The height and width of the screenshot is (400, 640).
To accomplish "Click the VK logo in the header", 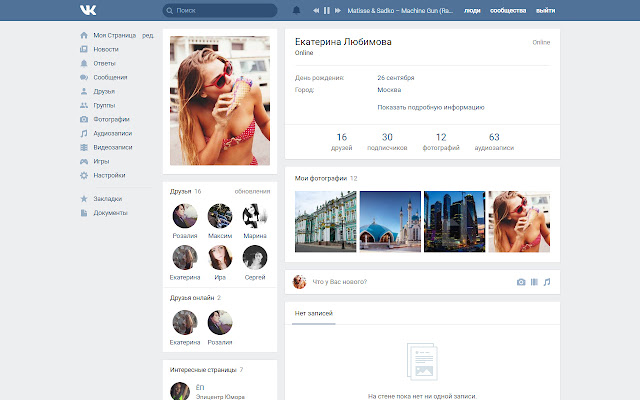I will pyautogui.click(x=89, y=10).
